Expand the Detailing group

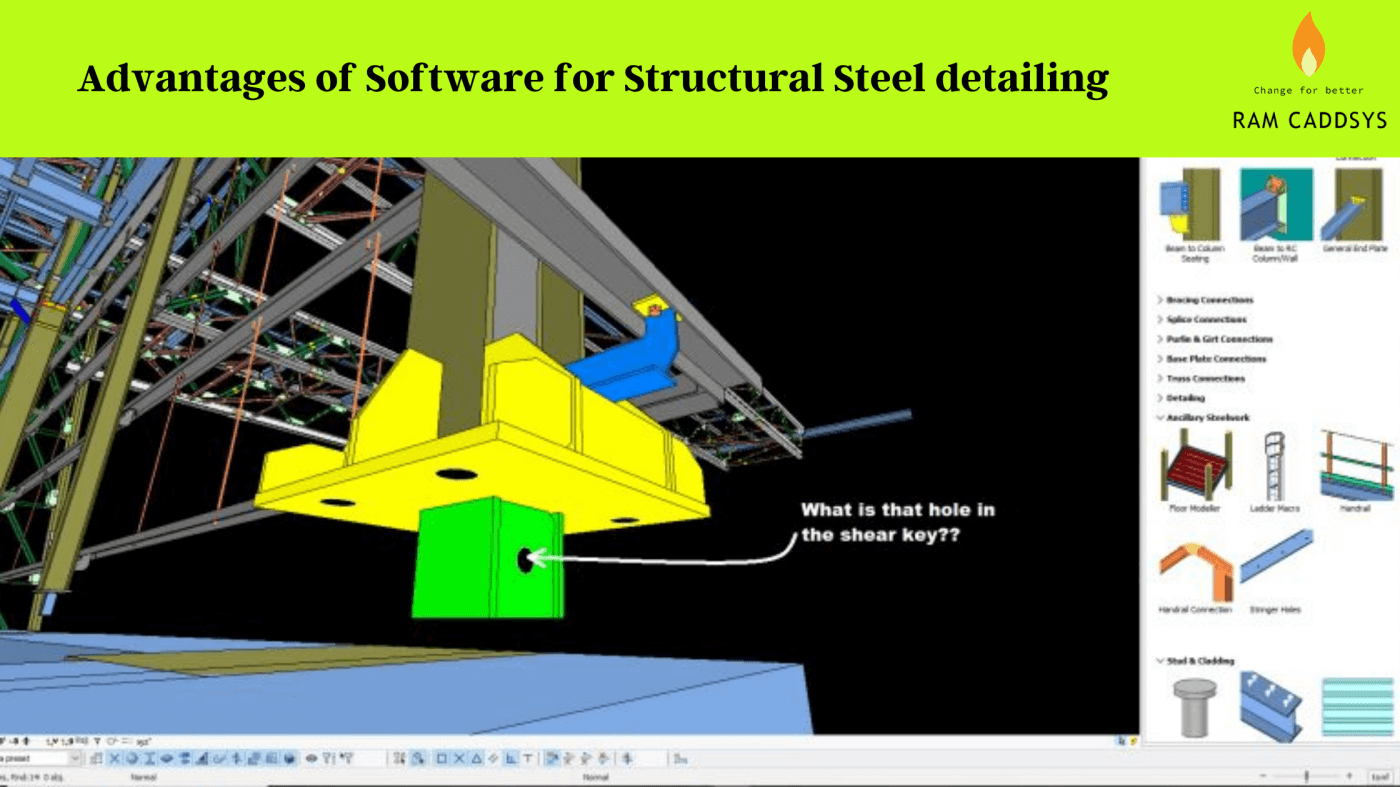(1182, 398)
